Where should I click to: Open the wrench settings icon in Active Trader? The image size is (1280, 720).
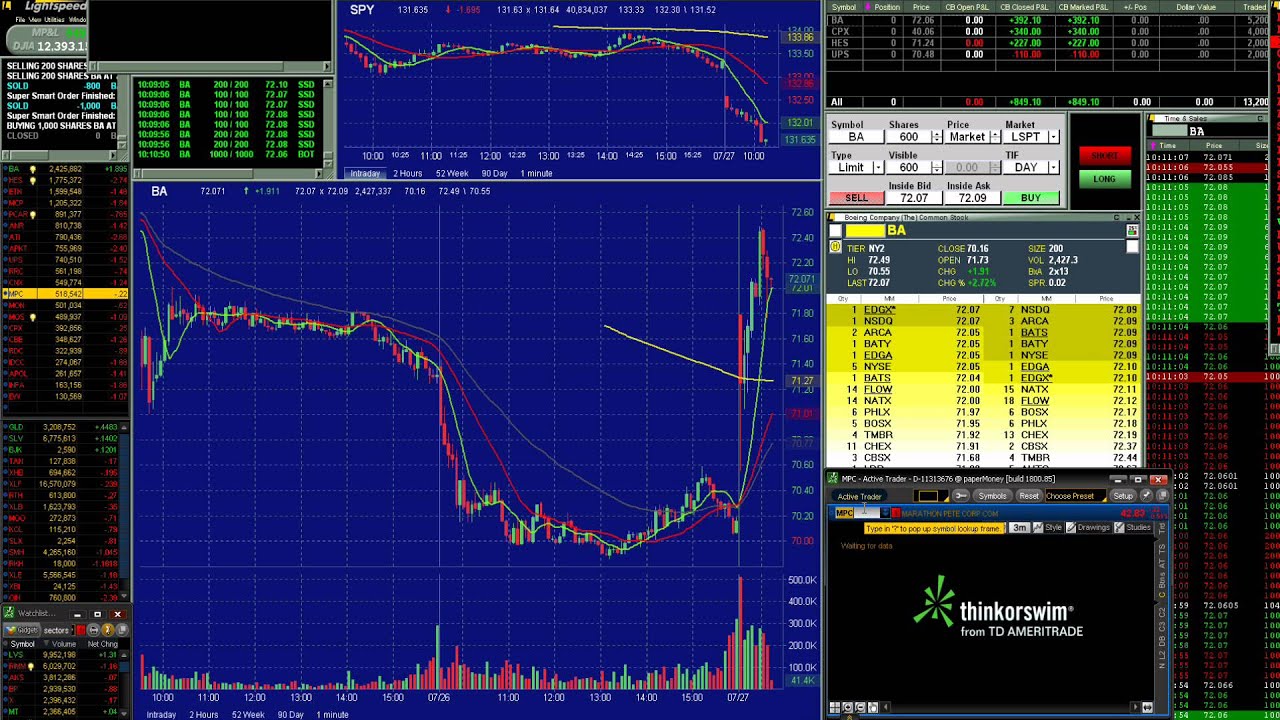pyautogui.click(x=961, y=496)
